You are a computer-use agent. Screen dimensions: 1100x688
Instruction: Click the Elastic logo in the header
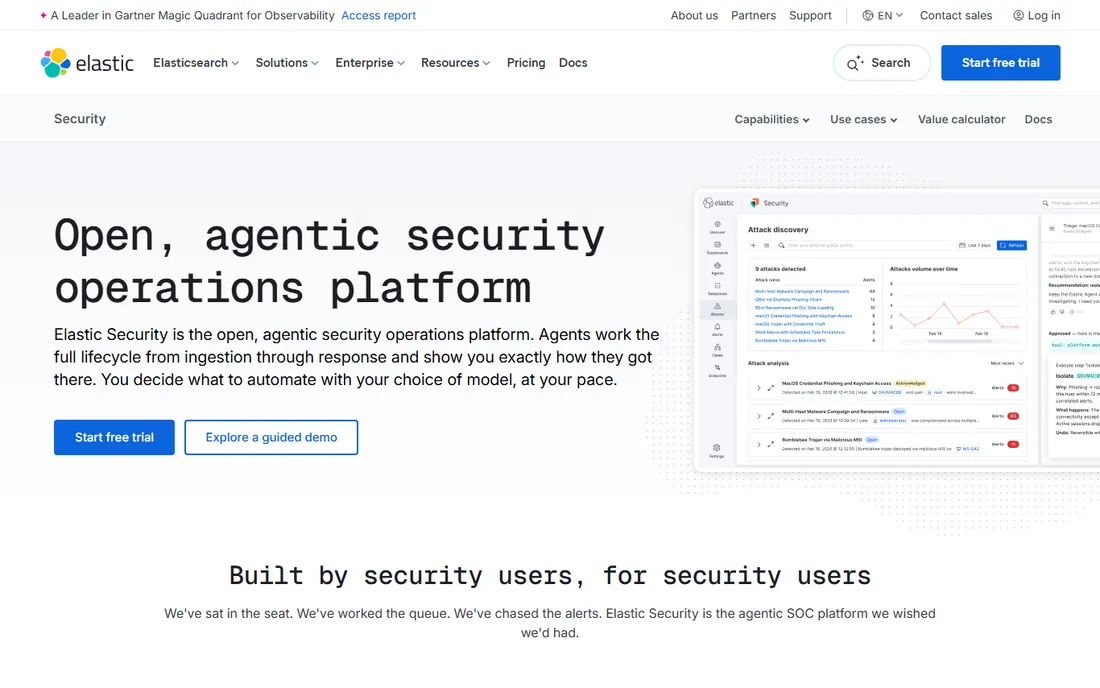point(87,63)
